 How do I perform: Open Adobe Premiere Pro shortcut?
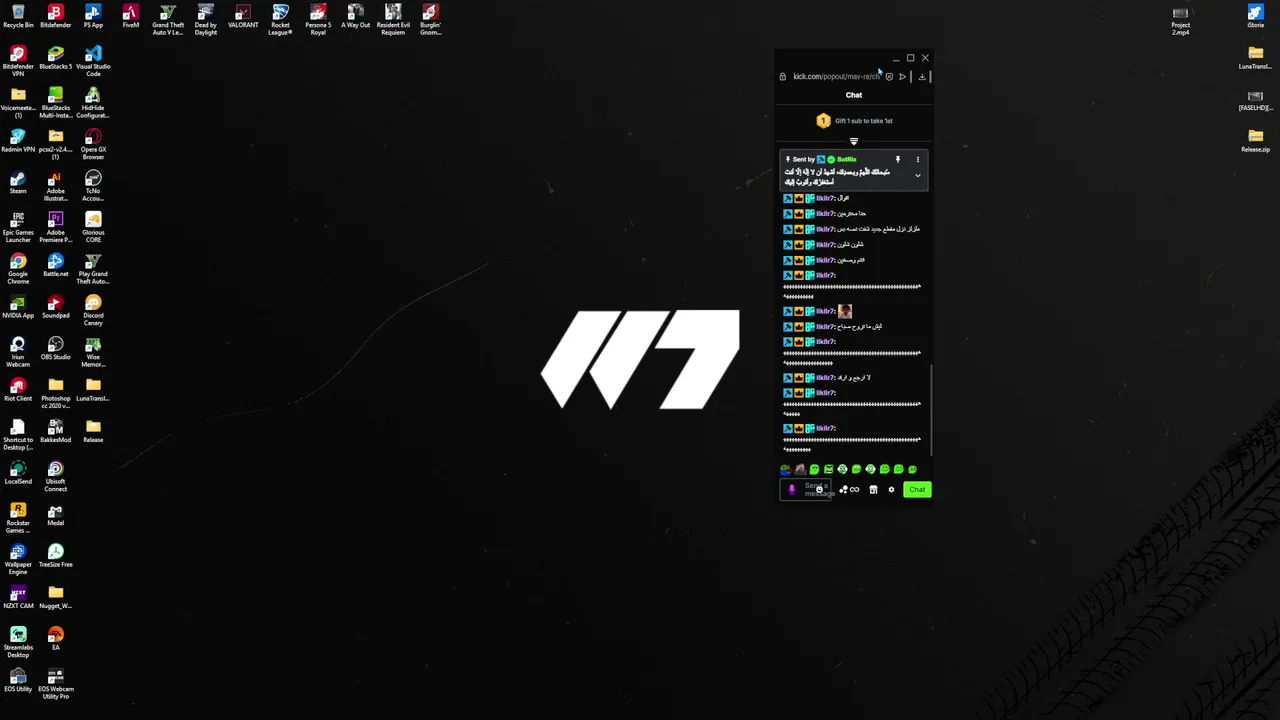55,228
